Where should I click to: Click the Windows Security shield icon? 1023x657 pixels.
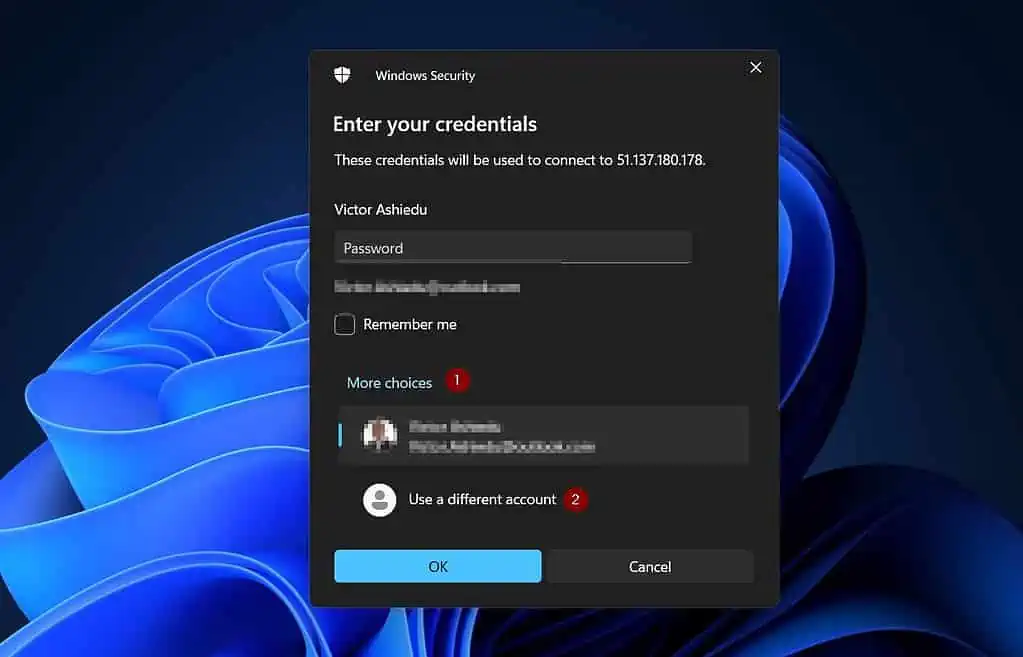coord(342,75)
